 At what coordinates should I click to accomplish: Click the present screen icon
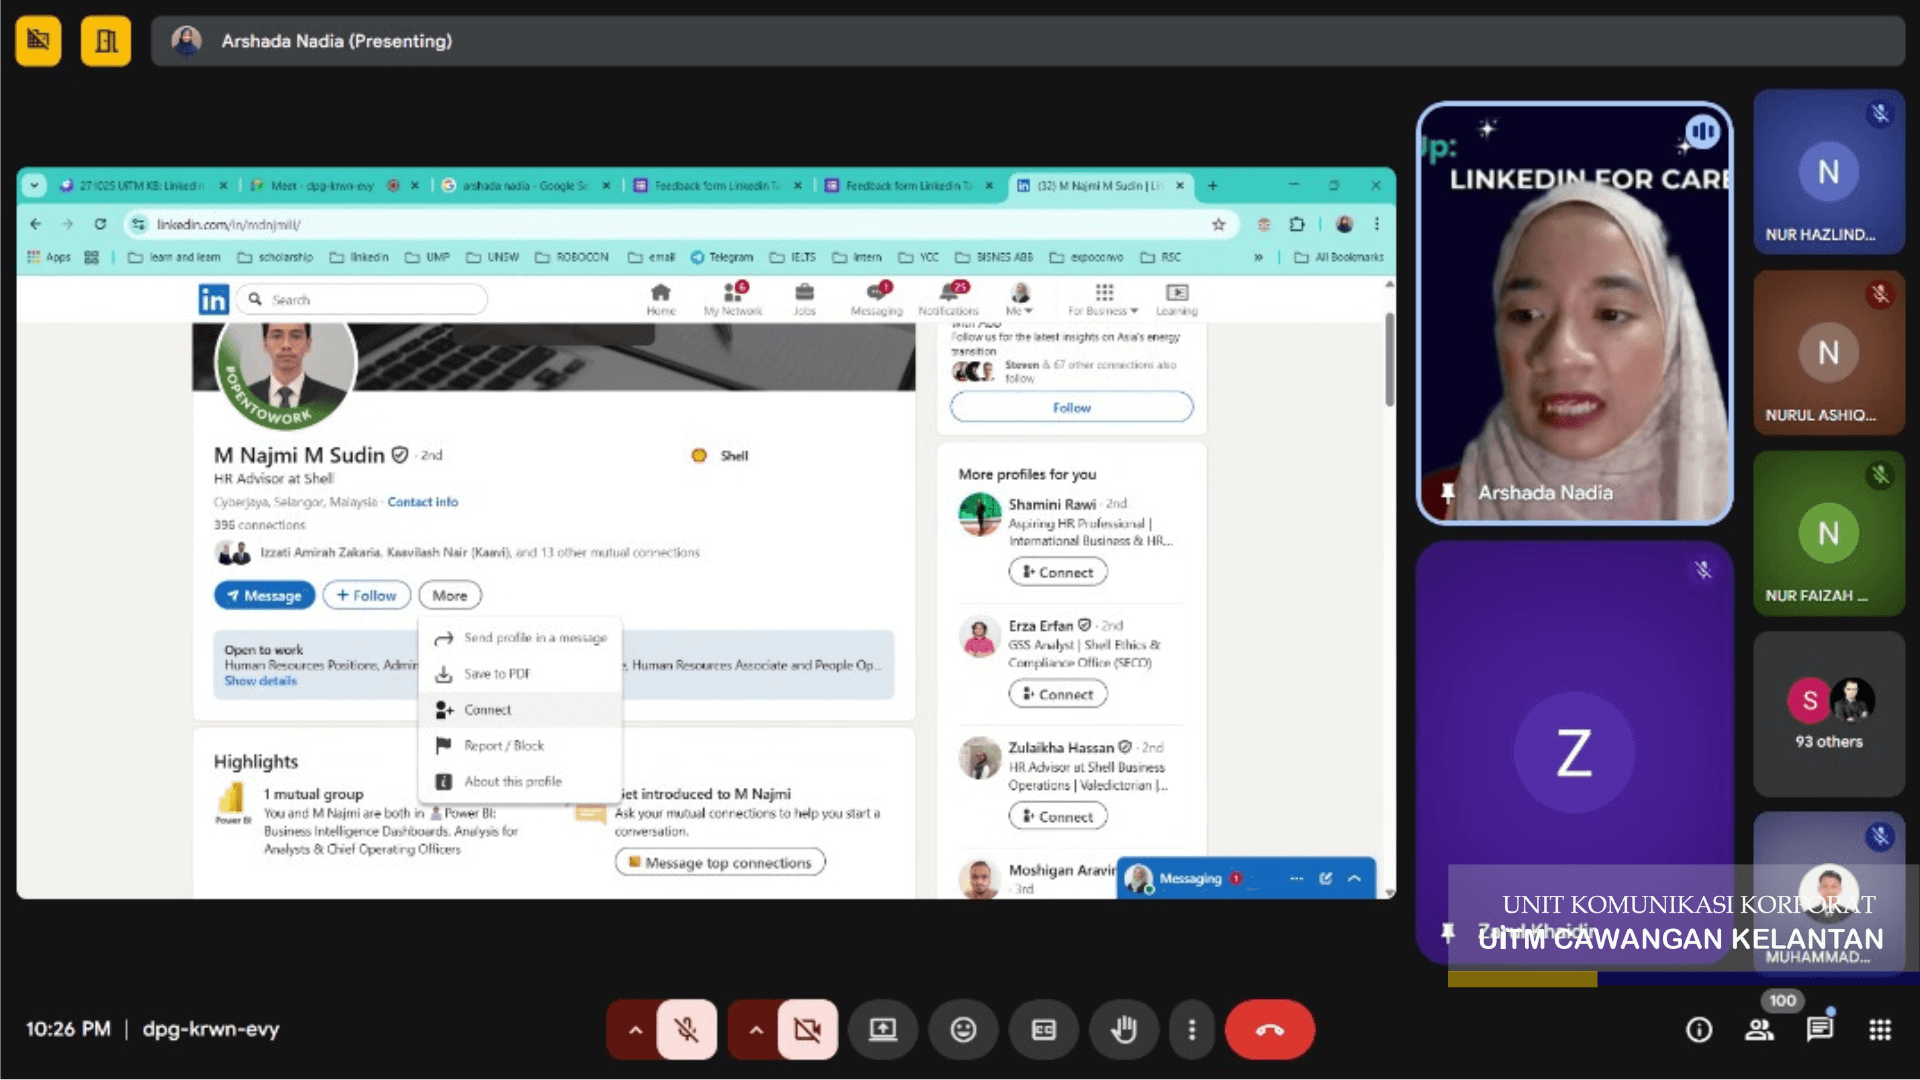click(x=883, y=1029)
